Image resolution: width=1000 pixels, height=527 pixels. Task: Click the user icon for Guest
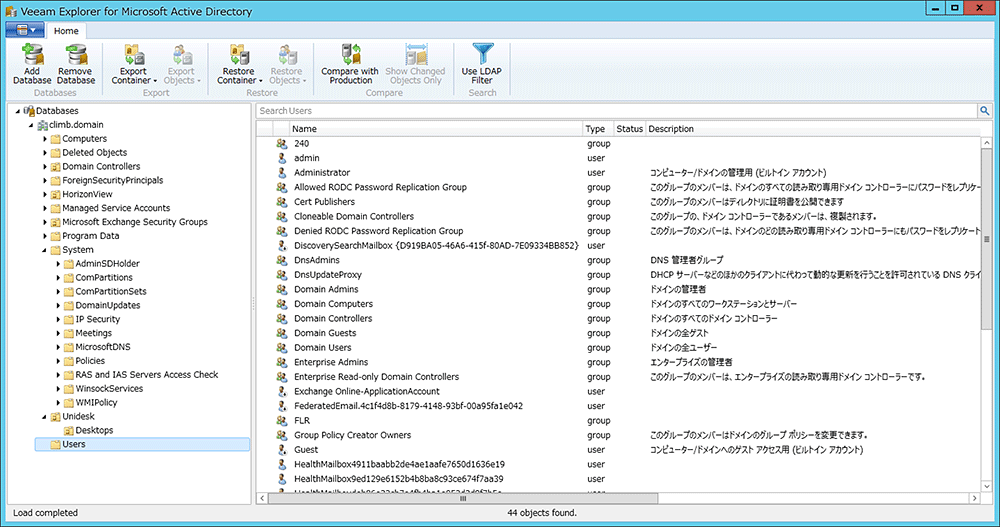(x=282, y=450)
